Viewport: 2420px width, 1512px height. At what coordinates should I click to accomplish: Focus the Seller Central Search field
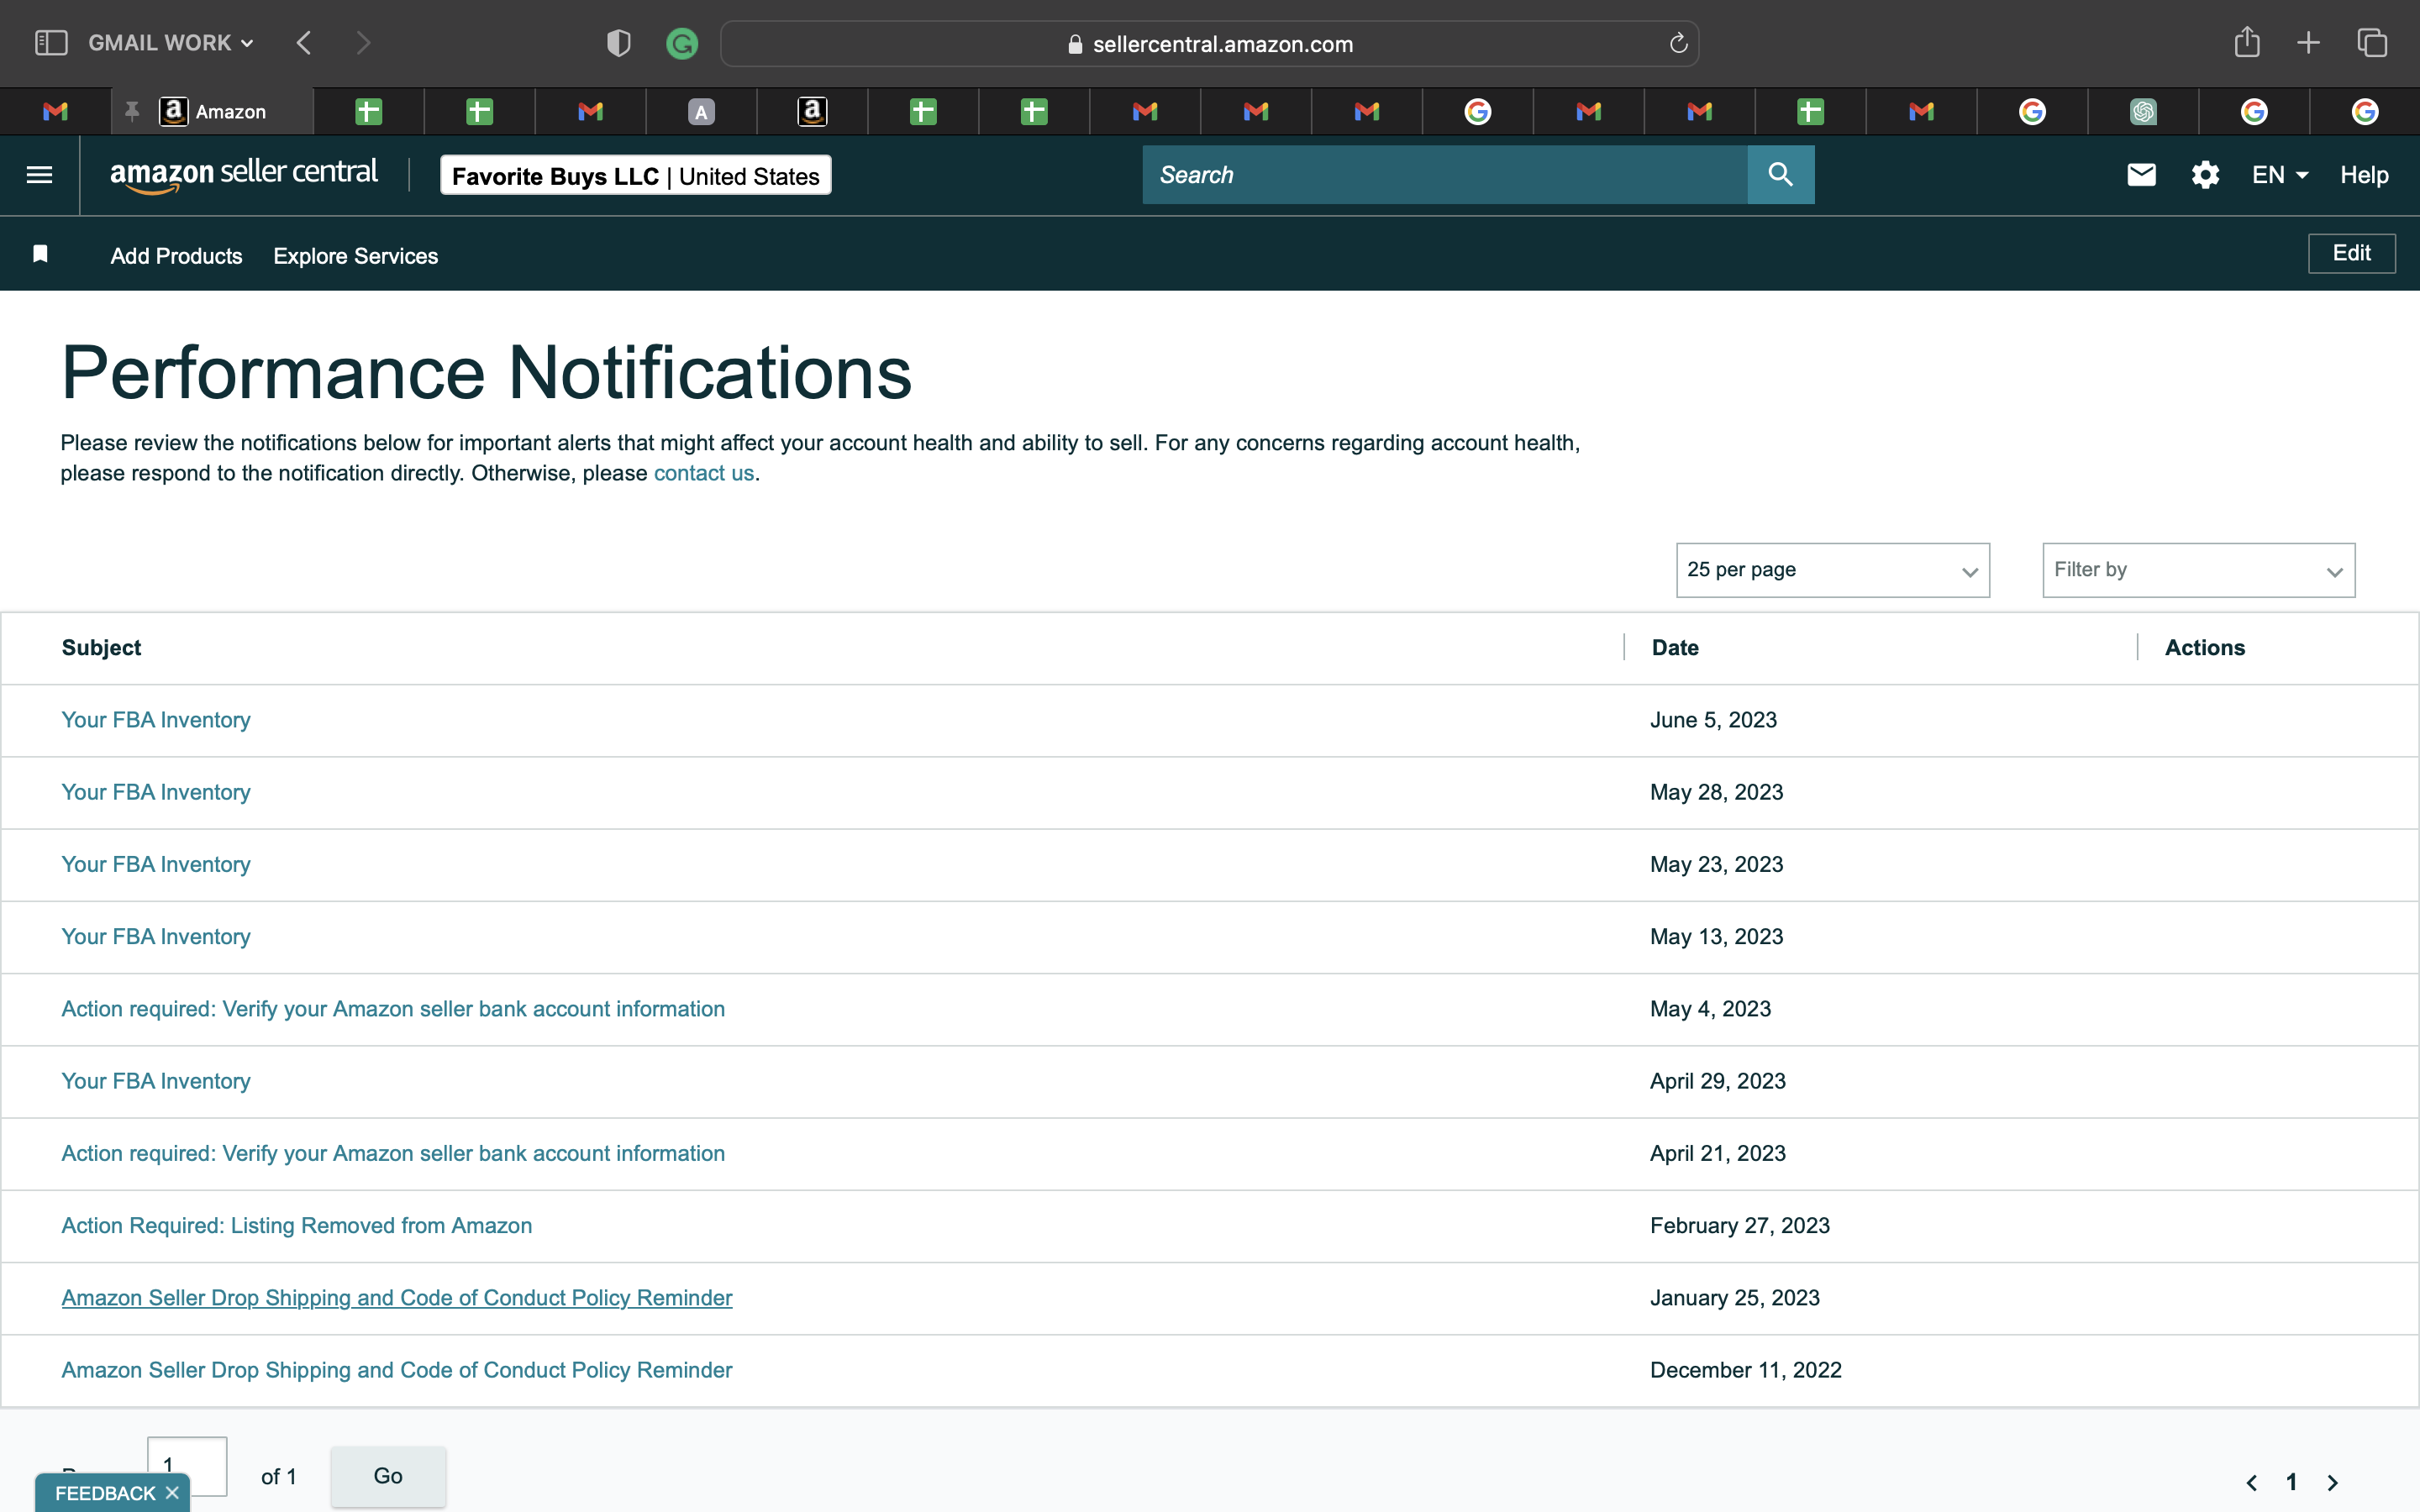1444,175
